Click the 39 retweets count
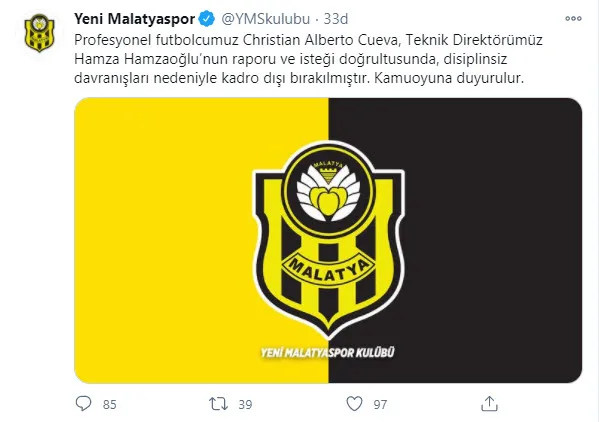 245,404
